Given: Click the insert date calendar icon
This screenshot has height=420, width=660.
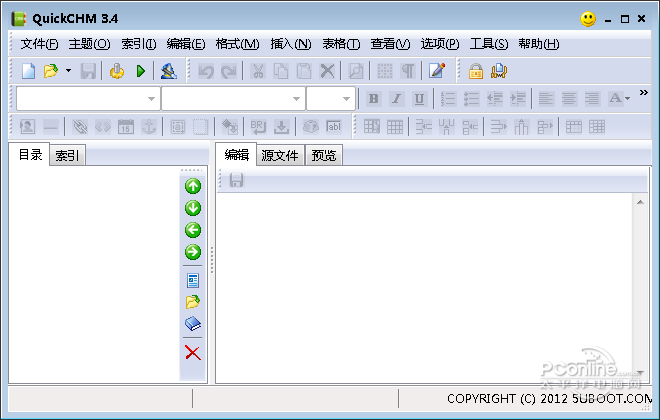Looking at the screenshot, I should [x=126, y=127].
